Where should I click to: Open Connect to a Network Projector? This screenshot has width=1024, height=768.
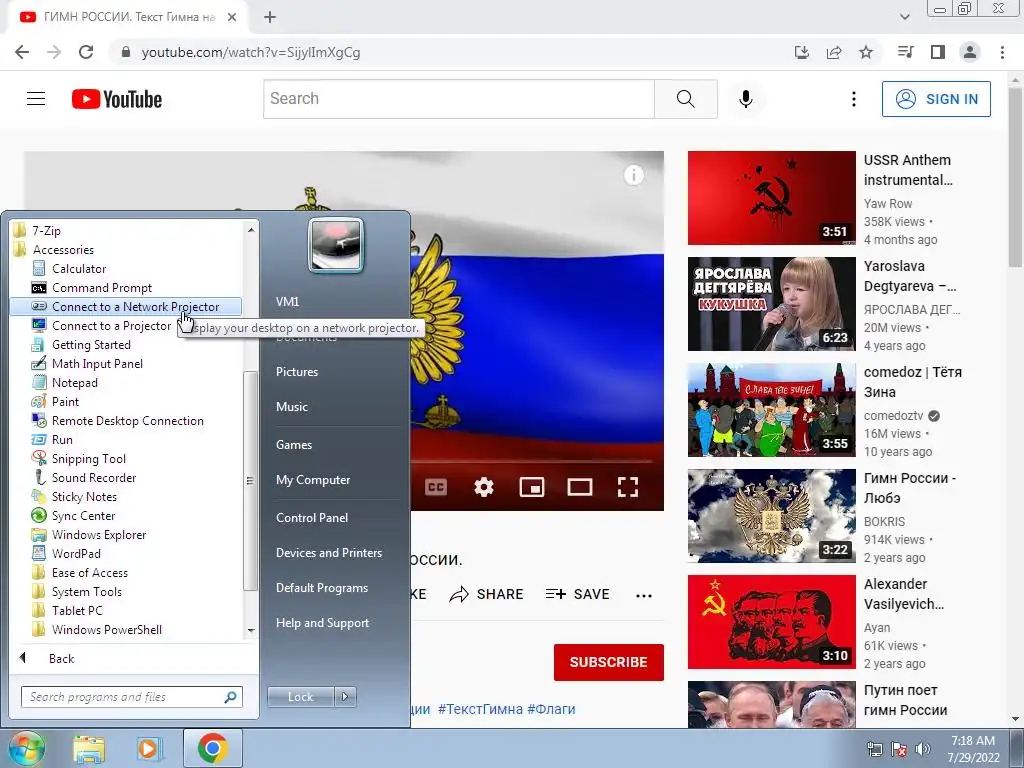pos(125,306)
